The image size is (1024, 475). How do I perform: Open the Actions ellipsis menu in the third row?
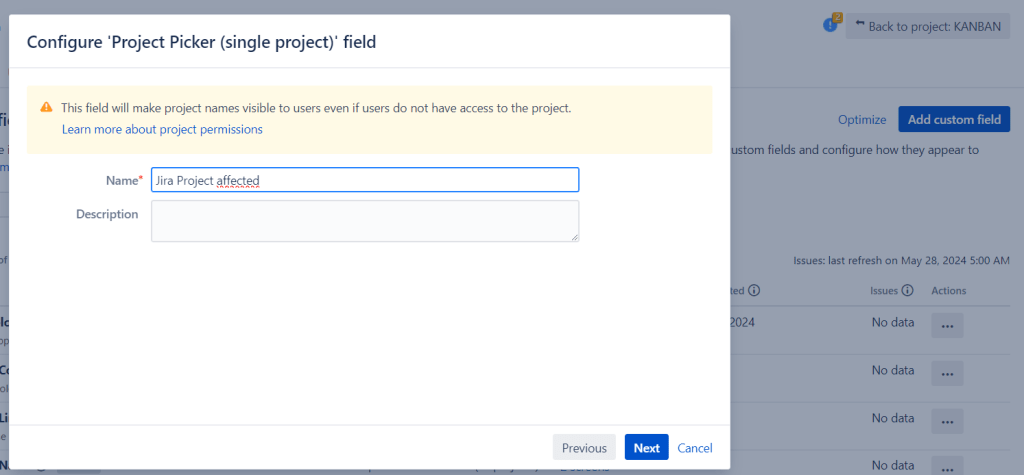(947, 421)
